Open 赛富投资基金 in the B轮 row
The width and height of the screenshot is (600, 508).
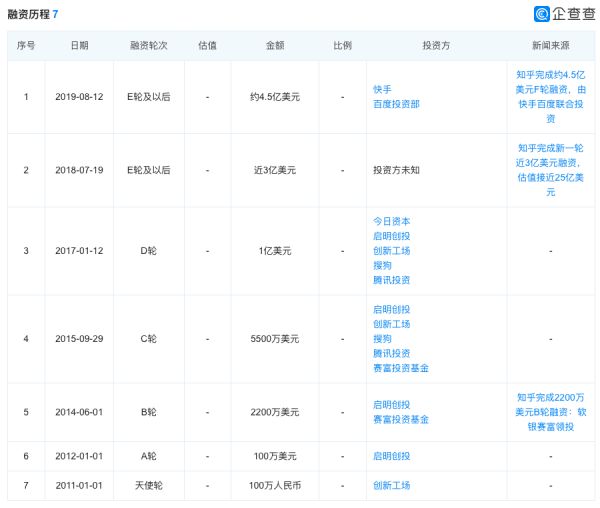coord(400,420)
